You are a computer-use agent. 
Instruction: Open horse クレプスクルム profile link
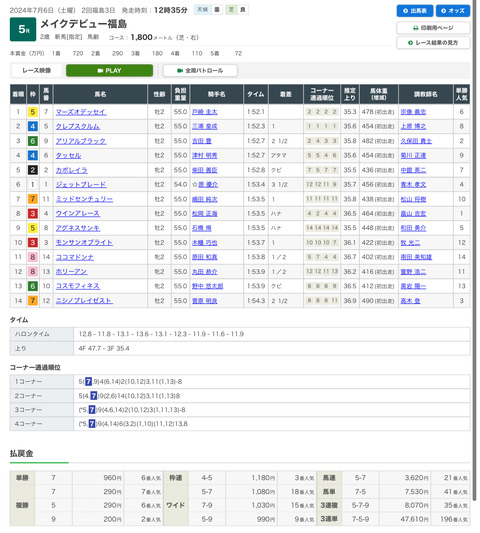coord(78,126)
